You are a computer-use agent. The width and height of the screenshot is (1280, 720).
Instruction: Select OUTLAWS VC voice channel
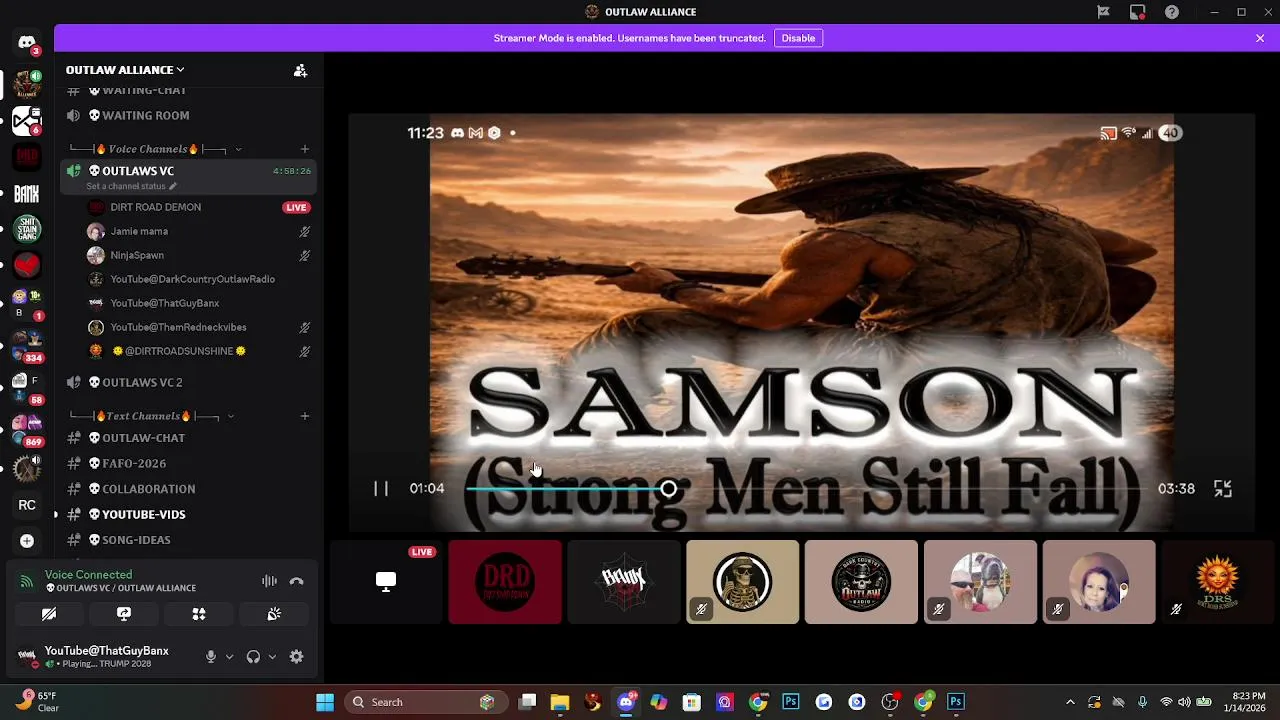188,176
